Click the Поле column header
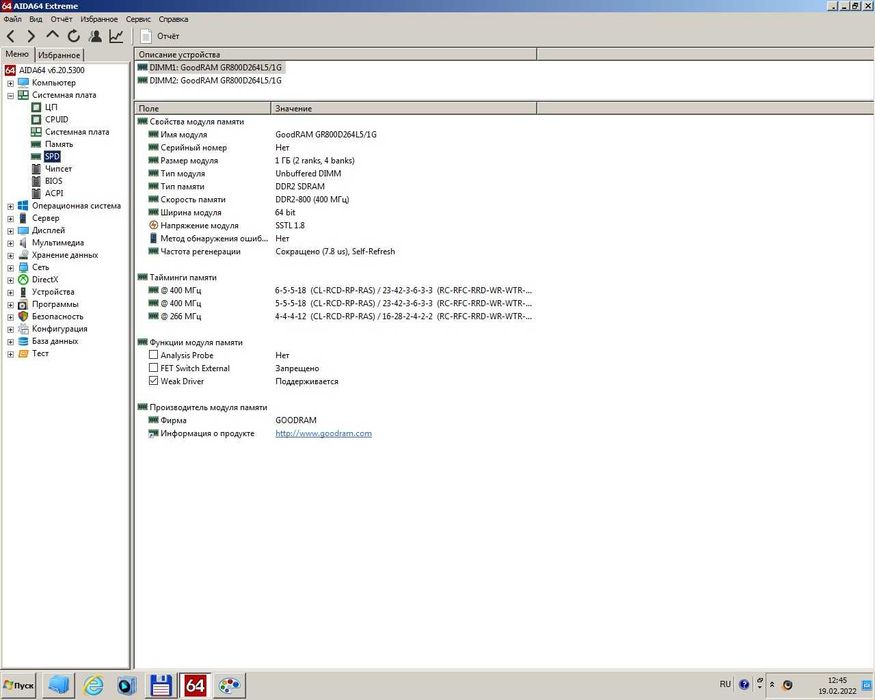 click(x=203, y=108)
